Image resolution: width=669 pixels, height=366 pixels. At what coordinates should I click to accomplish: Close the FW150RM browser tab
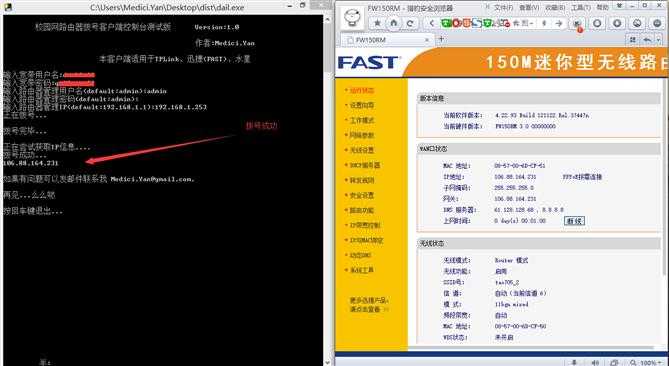pos(427,40)
